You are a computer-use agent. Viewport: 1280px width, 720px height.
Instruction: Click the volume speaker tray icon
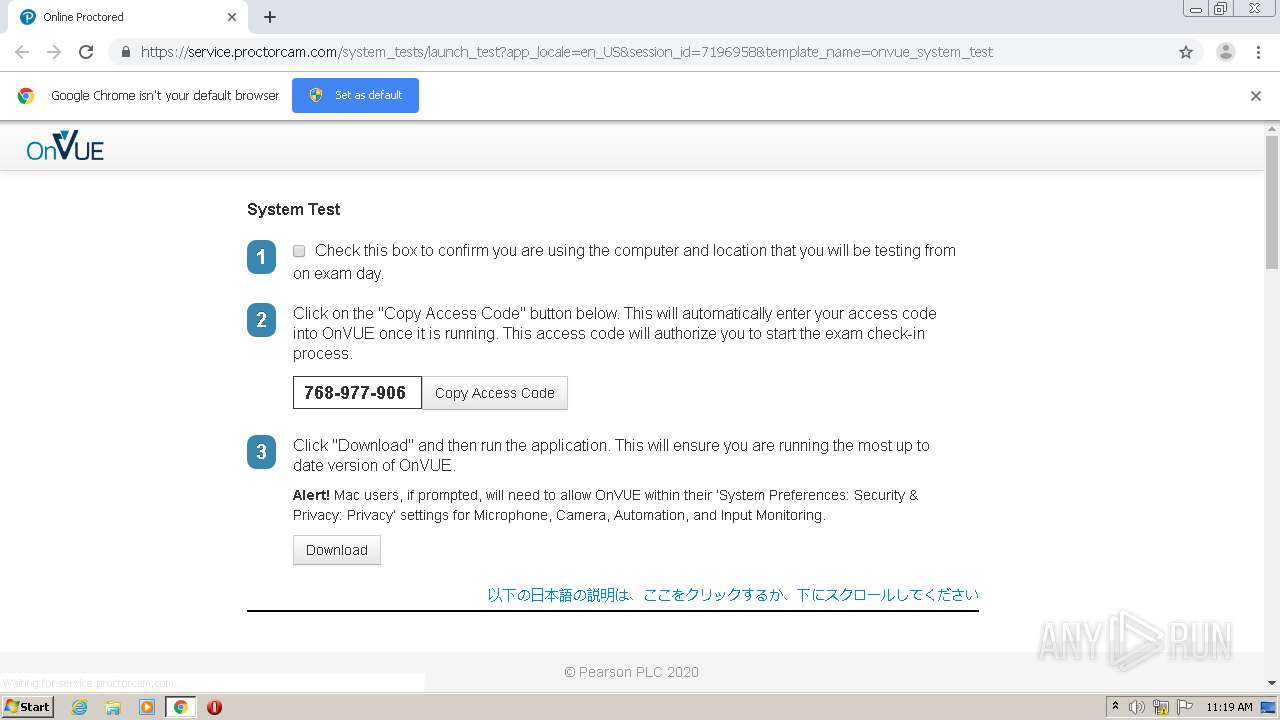click(1137, 707)
